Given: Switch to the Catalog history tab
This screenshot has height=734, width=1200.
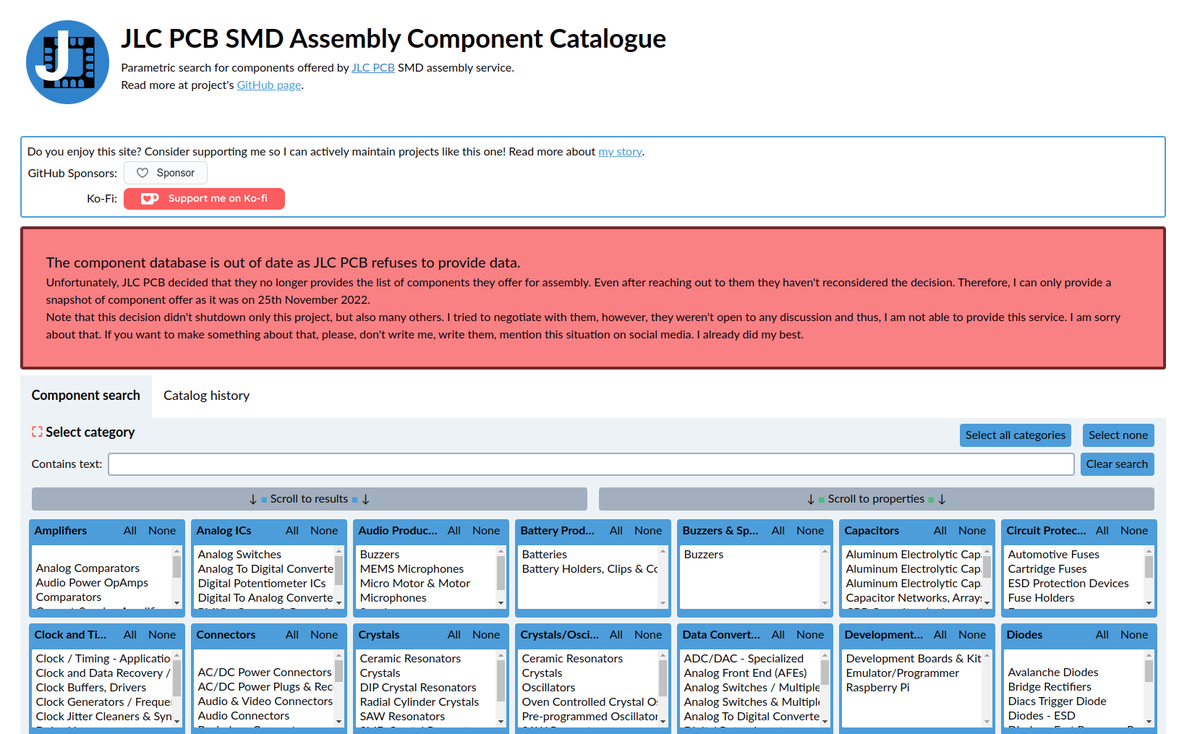Looking at the screenshot, I should pos(206,396).
